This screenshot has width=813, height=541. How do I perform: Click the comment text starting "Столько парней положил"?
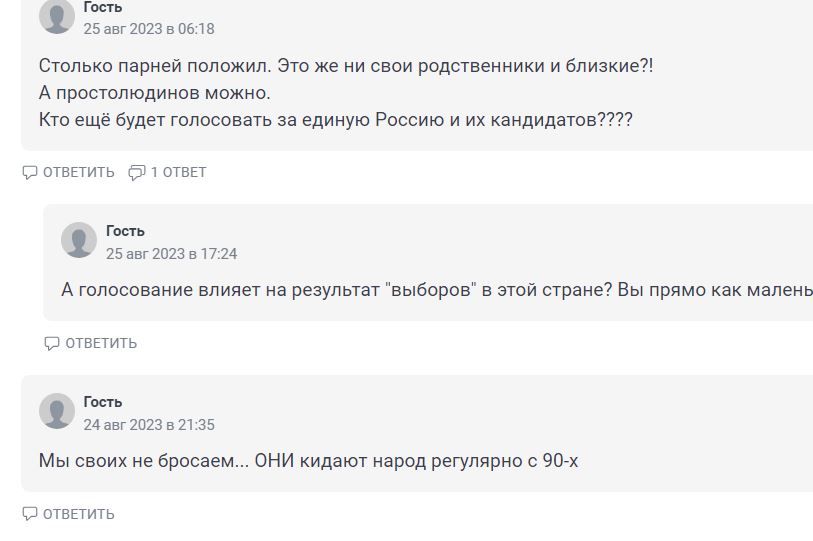[345, 66]
